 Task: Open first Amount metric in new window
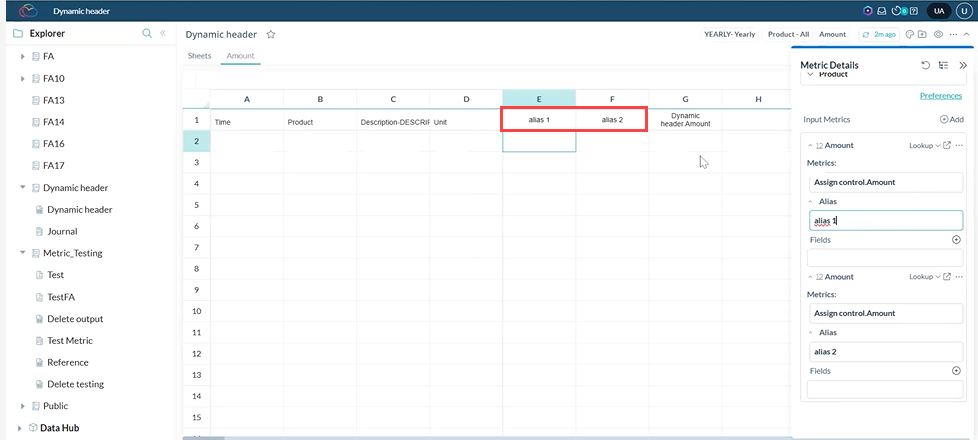[946, 145]
